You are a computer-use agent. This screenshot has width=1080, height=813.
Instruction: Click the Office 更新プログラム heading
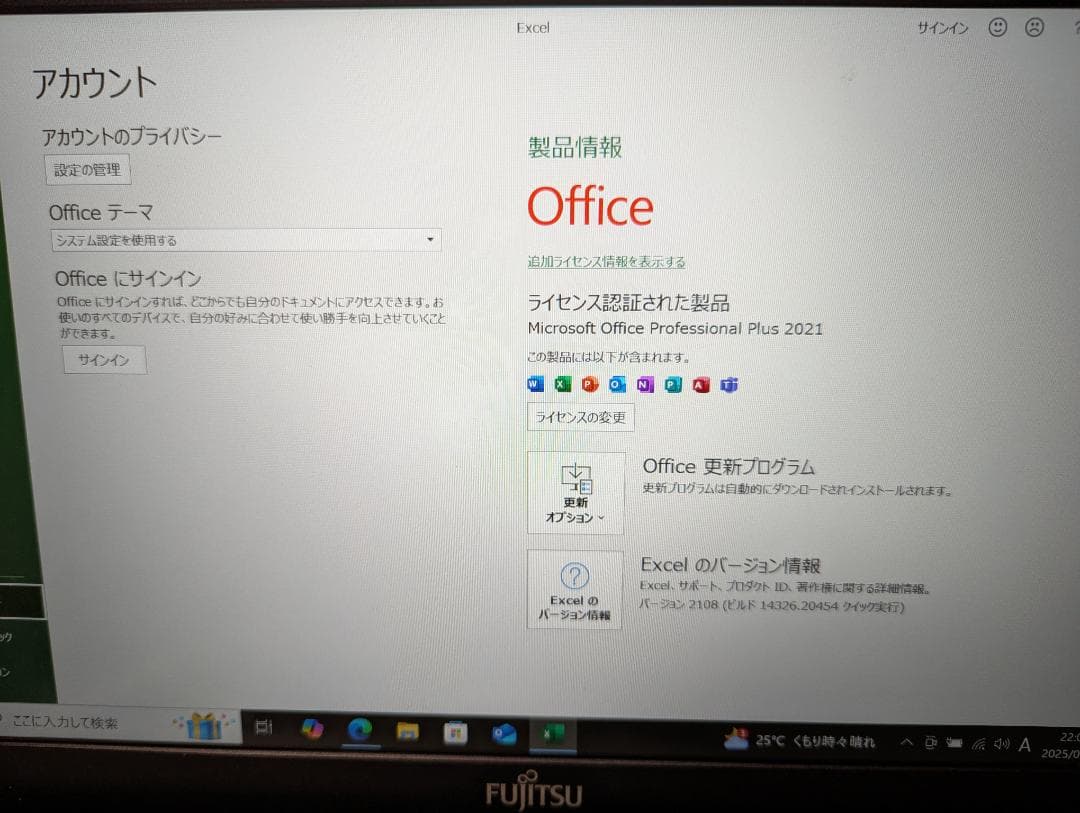click(728, 466)
